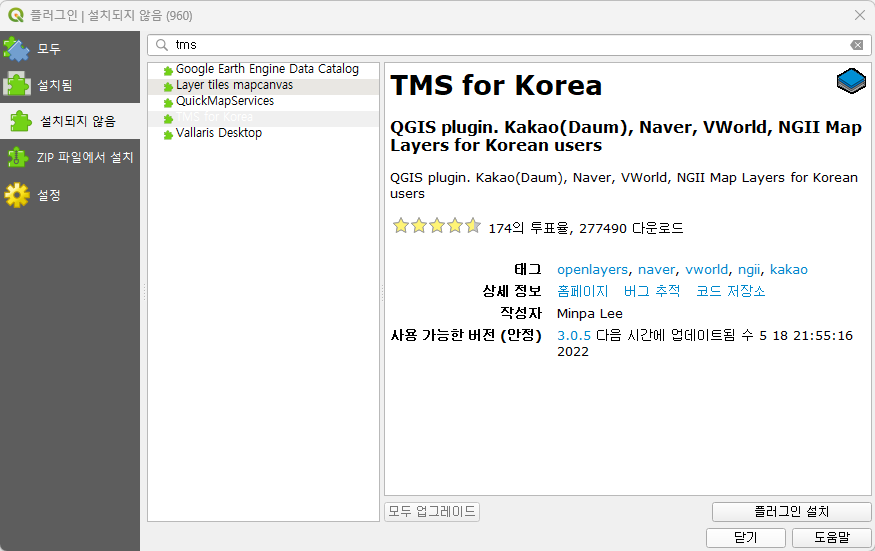Open the 설치됨 (Installed) plugins tab
The width and height of the screenshot is (875, 551).
[x=70, y=85]
